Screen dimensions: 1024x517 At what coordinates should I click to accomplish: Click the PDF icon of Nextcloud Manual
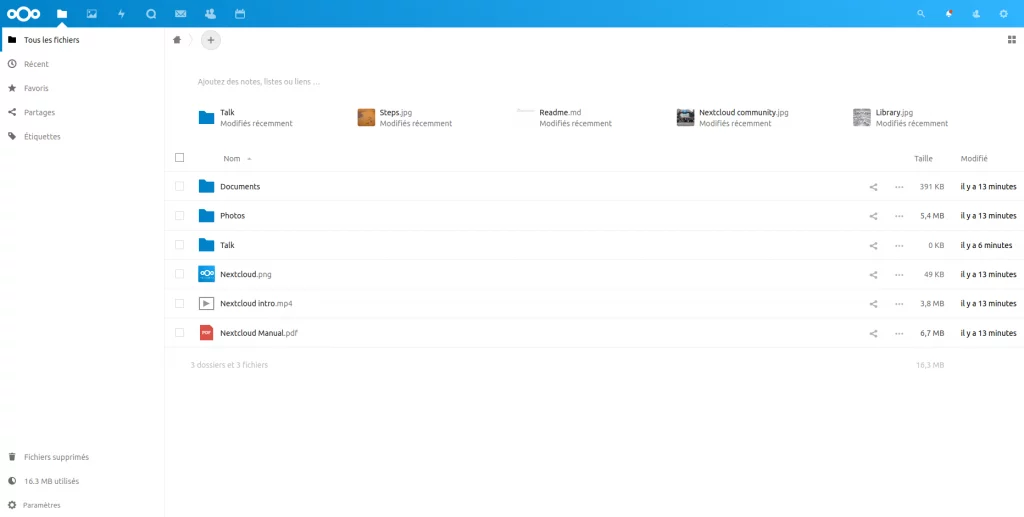click(206, 333)
